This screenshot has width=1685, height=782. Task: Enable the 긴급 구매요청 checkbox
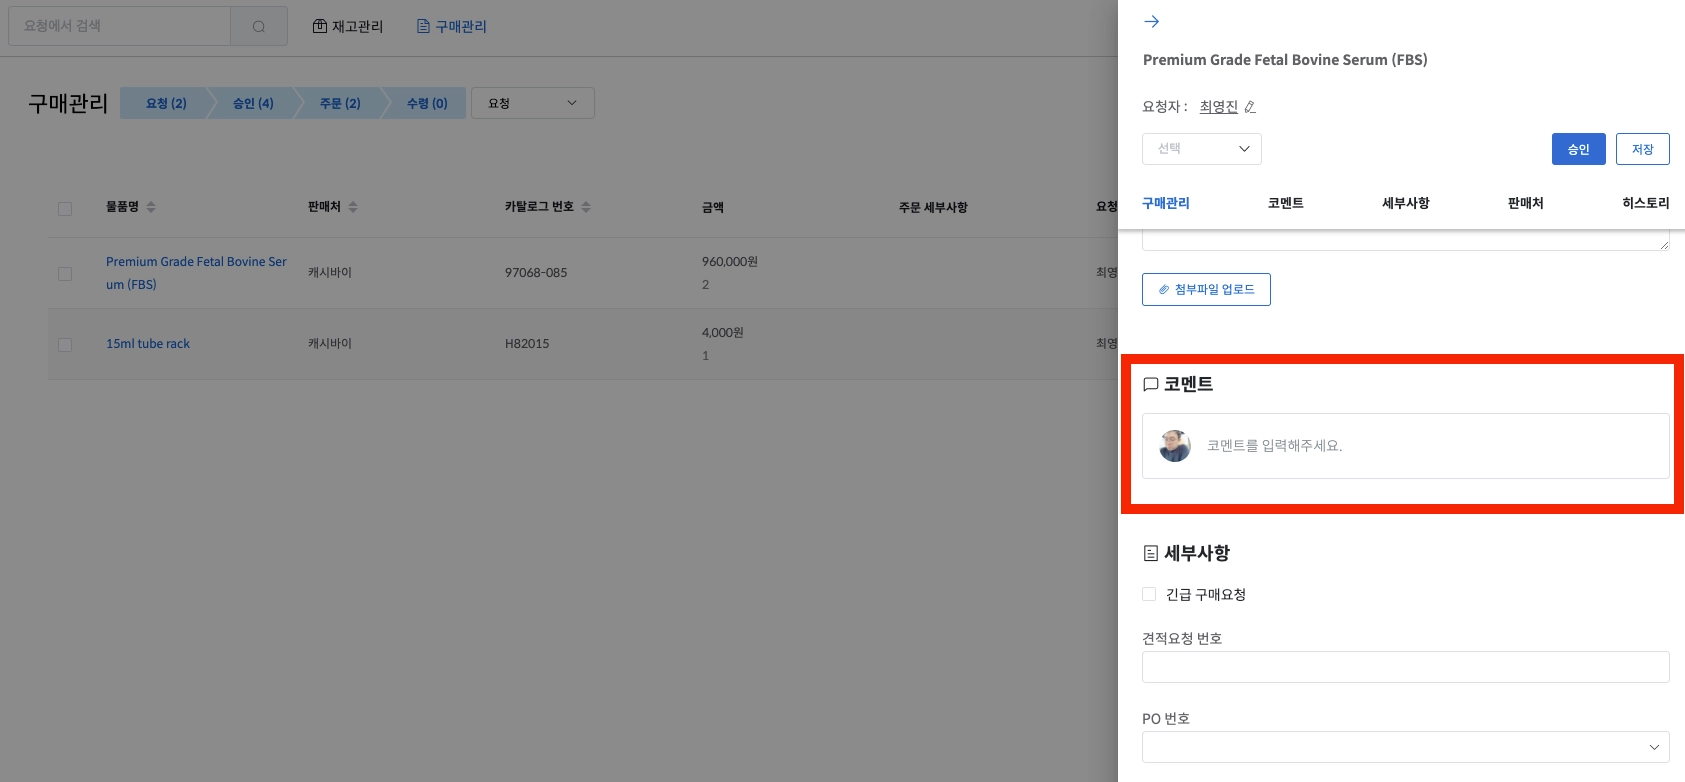(x=1149, y=594)
